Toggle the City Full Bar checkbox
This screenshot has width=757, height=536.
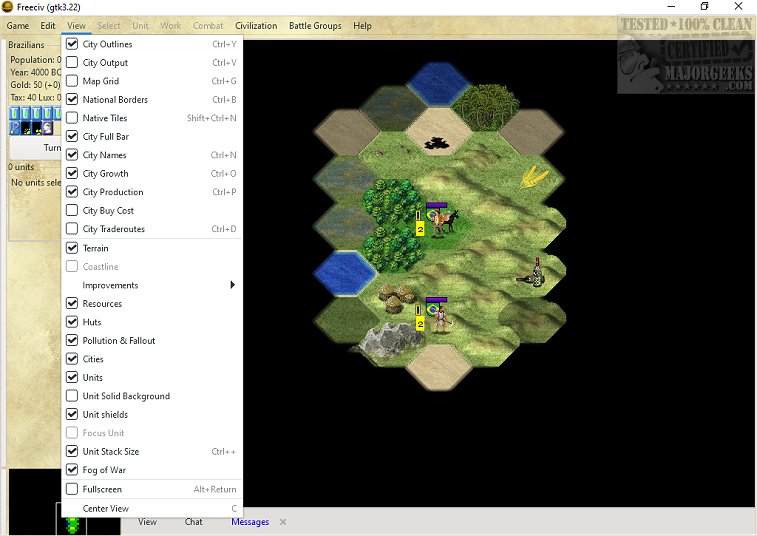click(x=72, y=136)
